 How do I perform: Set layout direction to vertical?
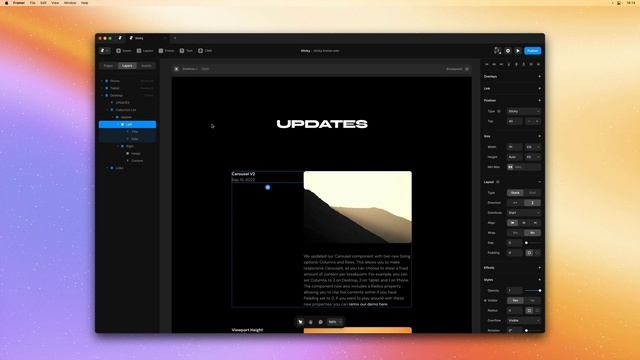532,203
